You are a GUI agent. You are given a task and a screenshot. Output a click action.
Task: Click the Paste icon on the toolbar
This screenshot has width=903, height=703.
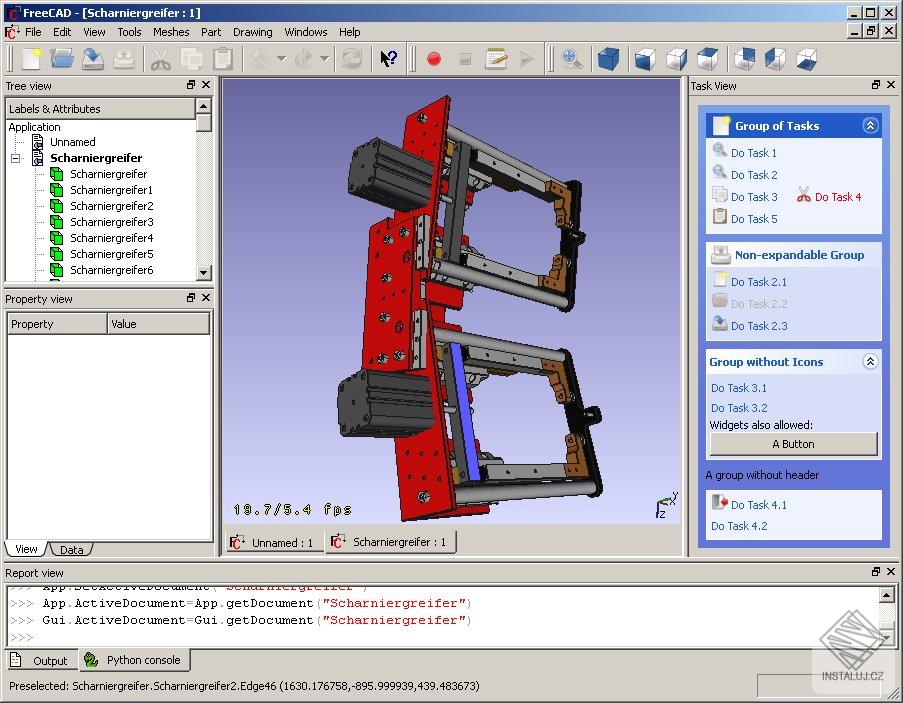click(x=222, y=59)
